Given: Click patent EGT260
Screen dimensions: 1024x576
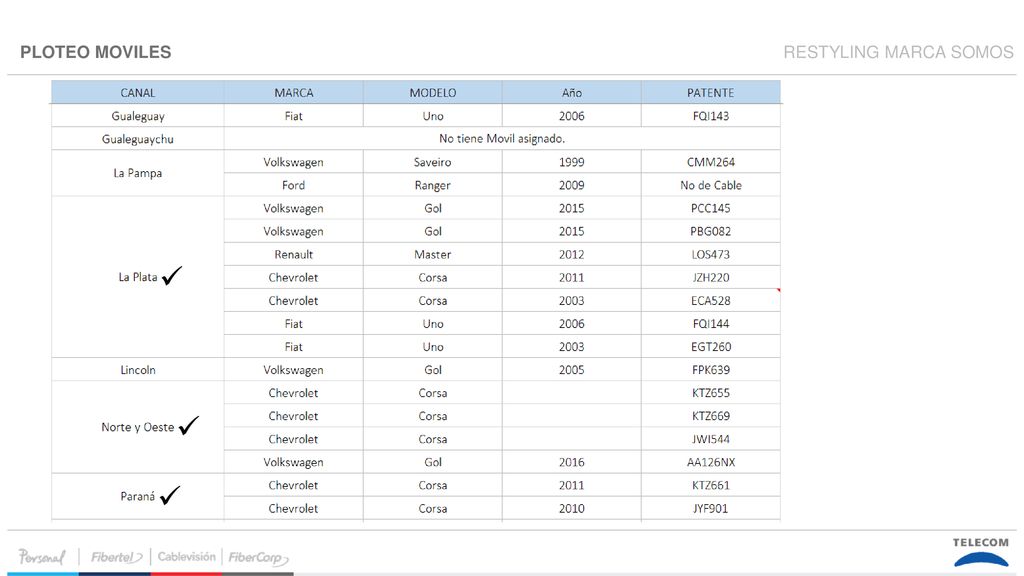Looking at the screenshot, I should [x=711, y=347].
